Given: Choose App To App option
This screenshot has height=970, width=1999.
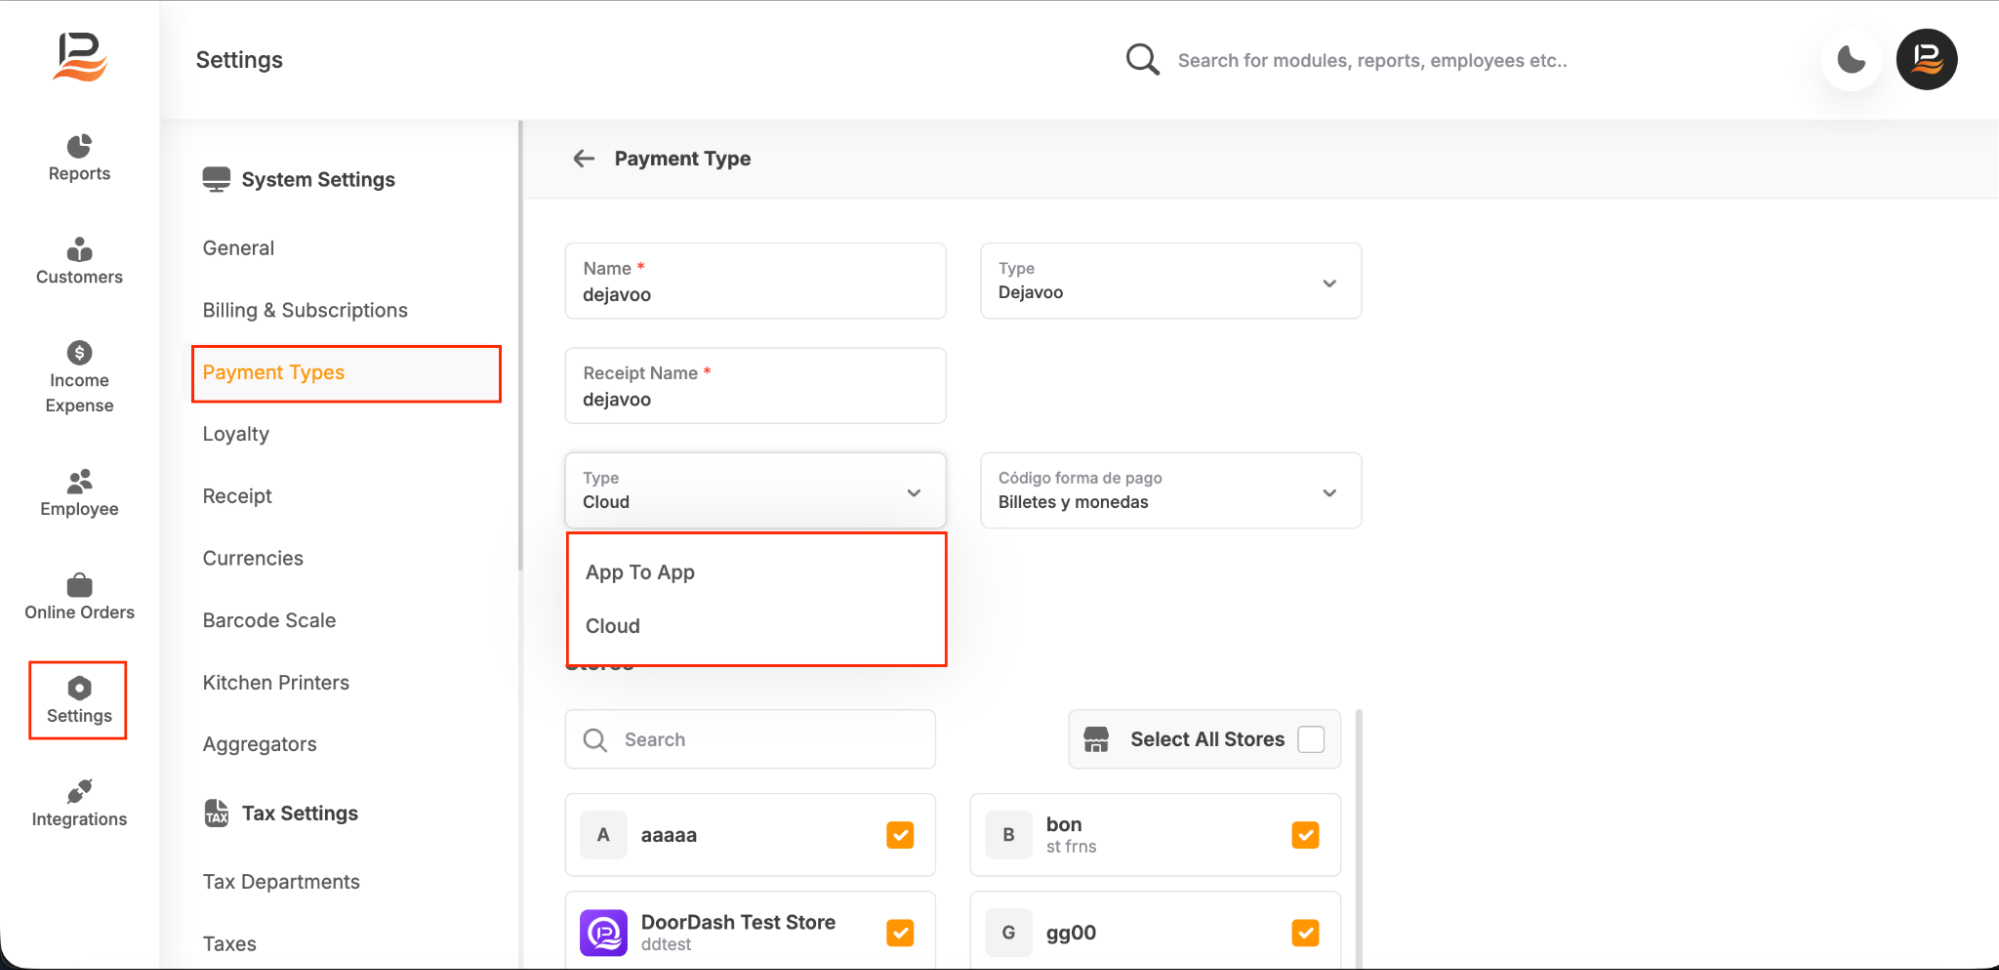Looking at the screenshot, I should (640, 572).
